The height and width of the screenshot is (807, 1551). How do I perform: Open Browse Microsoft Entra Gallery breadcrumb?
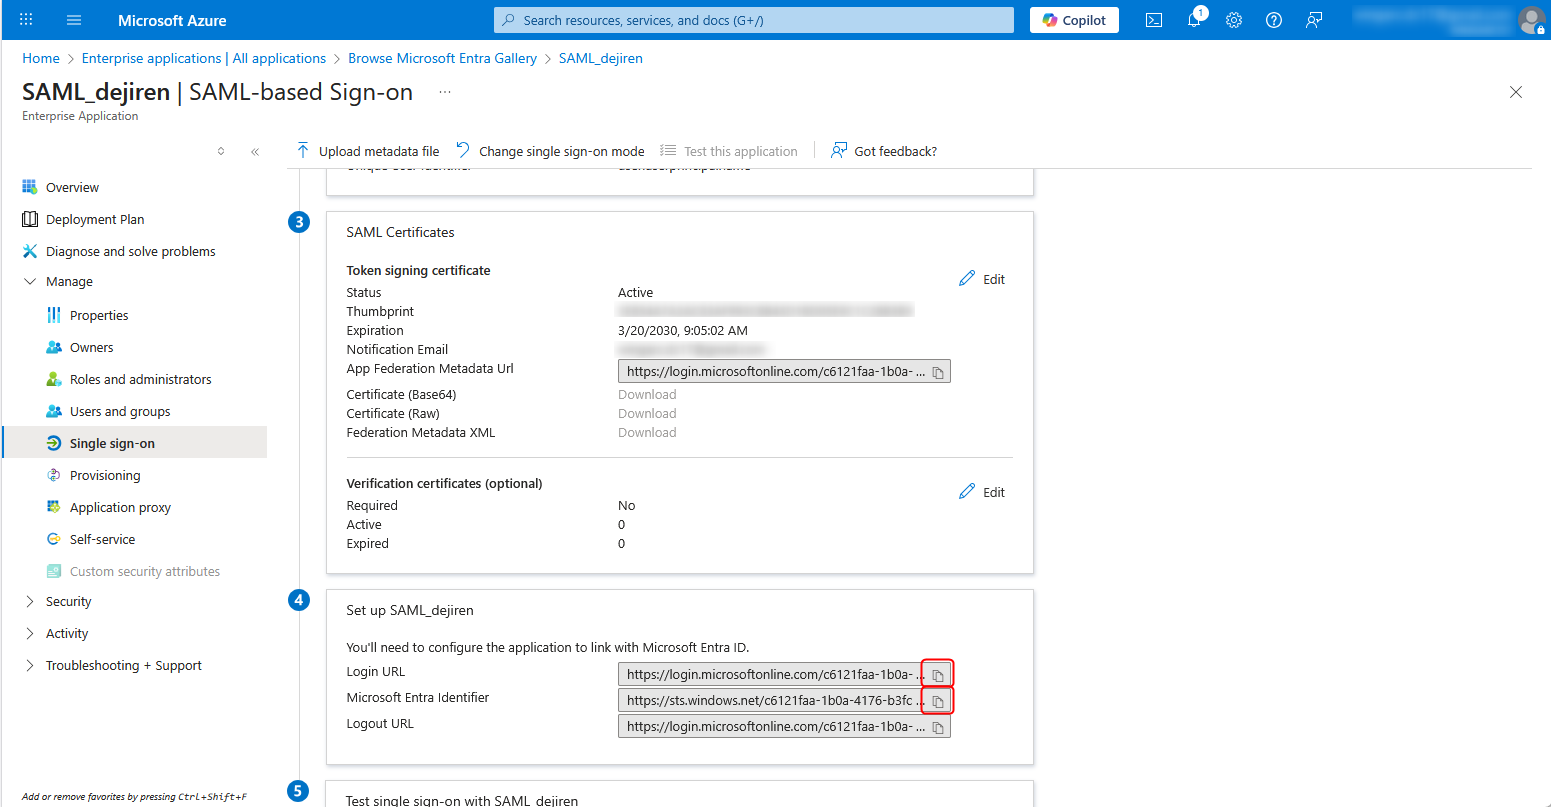pyautogui.click(x=443, y=58)
